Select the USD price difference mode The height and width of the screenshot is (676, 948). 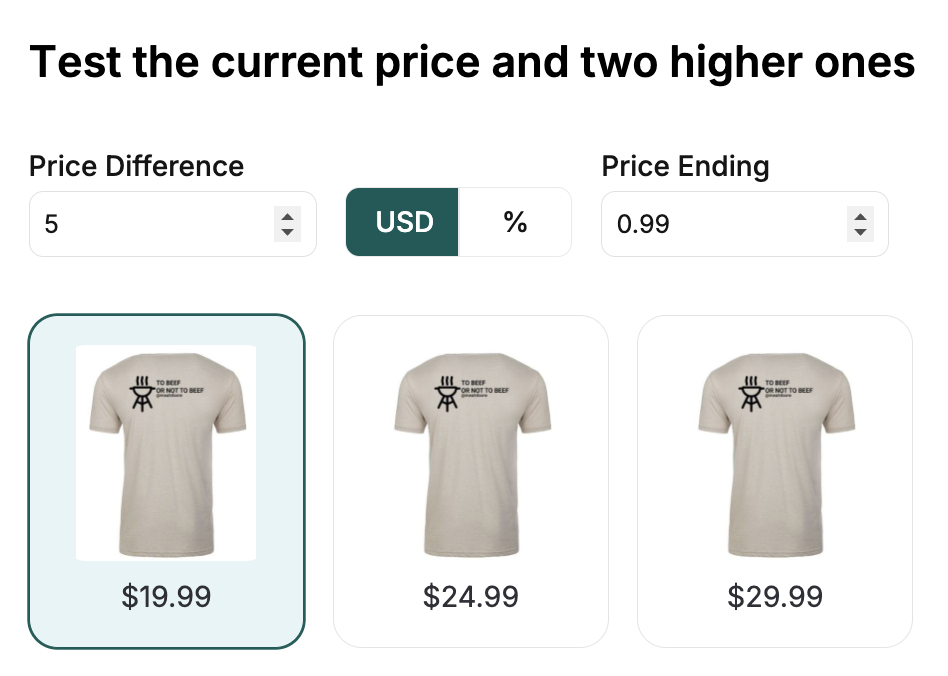click(403, 222)
